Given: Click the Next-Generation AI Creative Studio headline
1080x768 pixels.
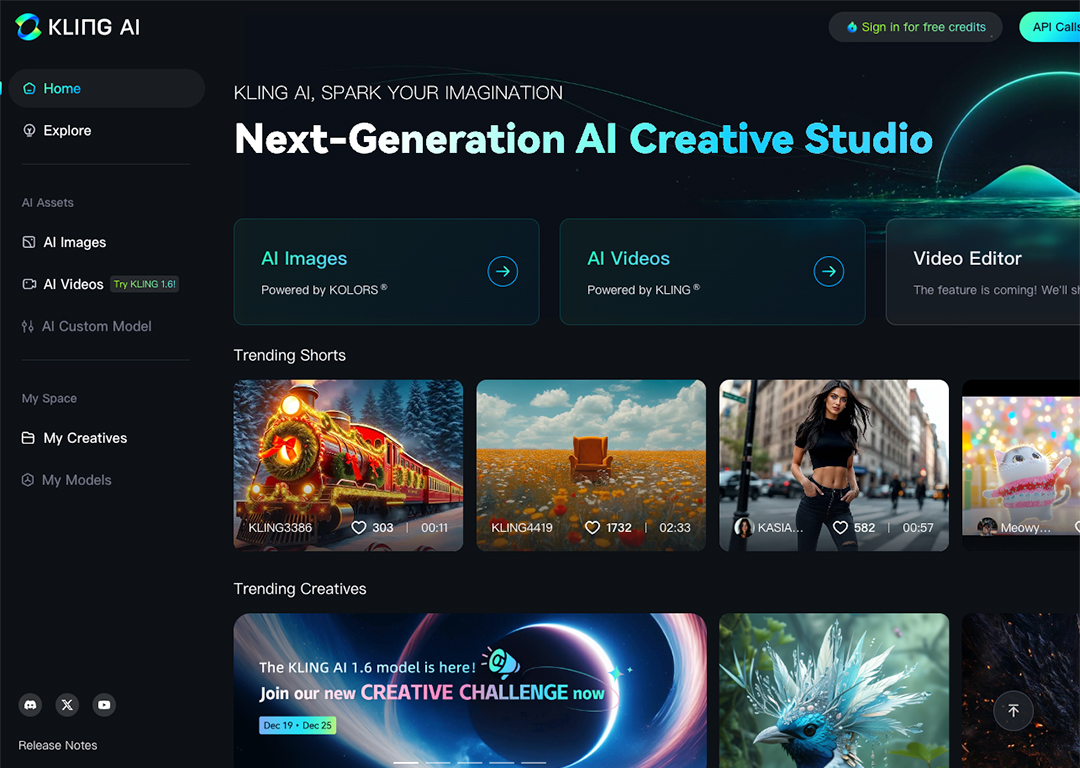Looking at the screenshot, I should (x=583, y=138).
